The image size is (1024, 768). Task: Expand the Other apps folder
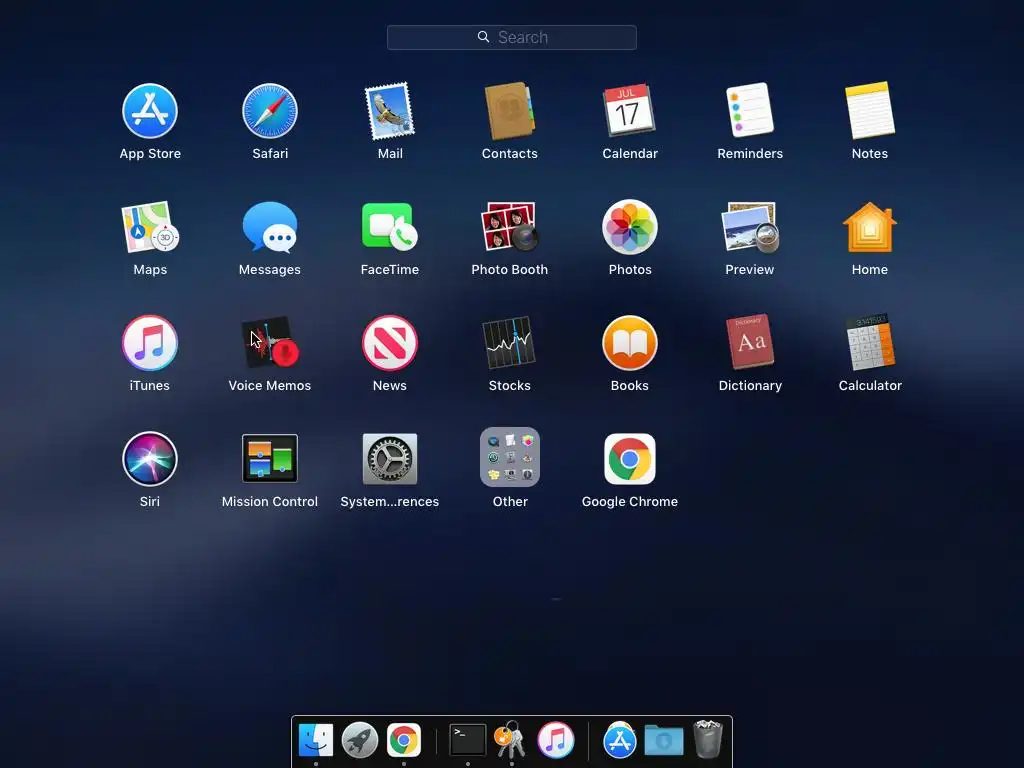[x=509, y=457]
